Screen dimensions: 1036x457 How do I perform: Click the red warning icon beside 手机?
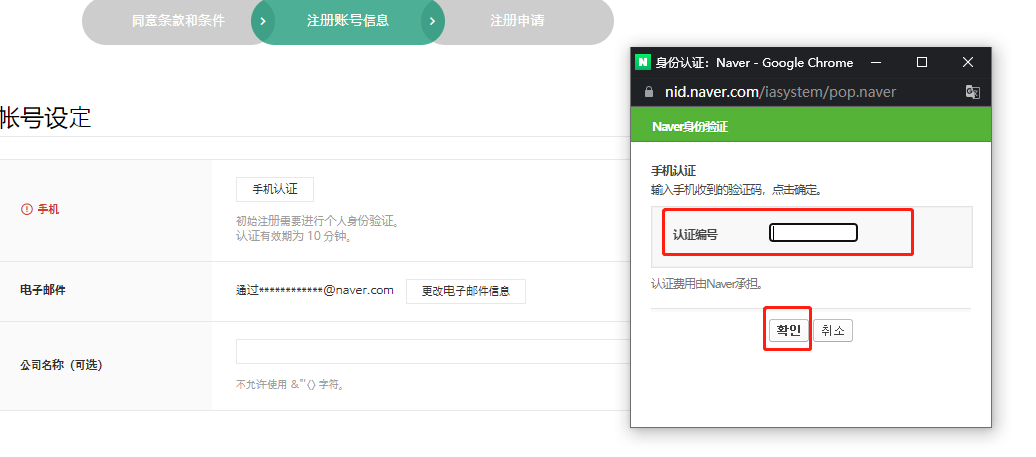[26, 209]
